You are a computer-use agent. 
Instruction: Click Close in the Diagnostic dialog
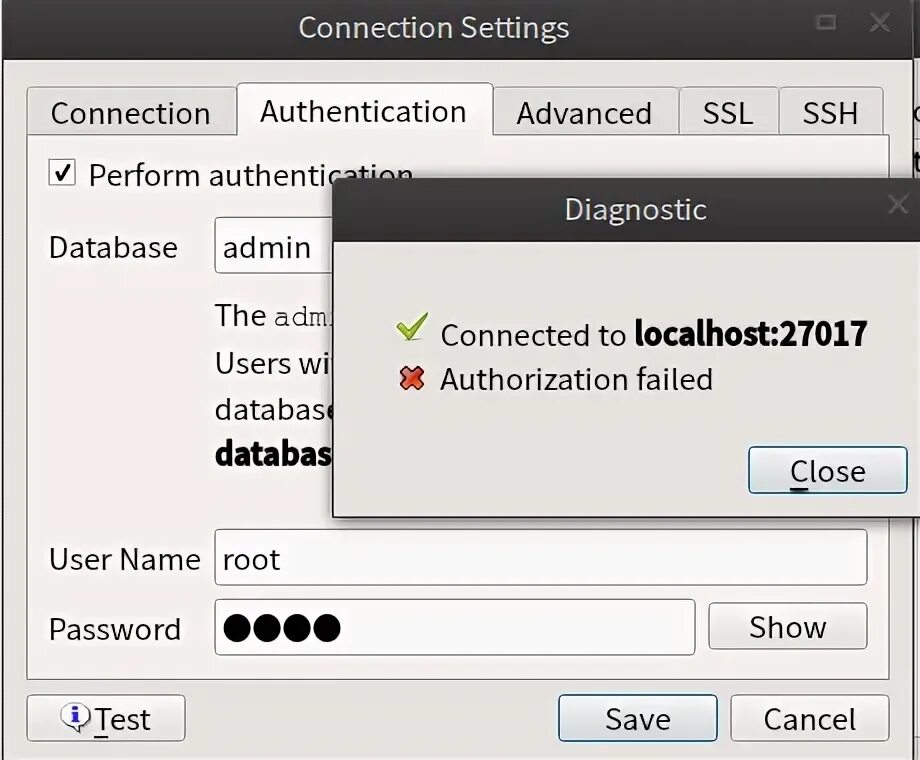point(827,470)
